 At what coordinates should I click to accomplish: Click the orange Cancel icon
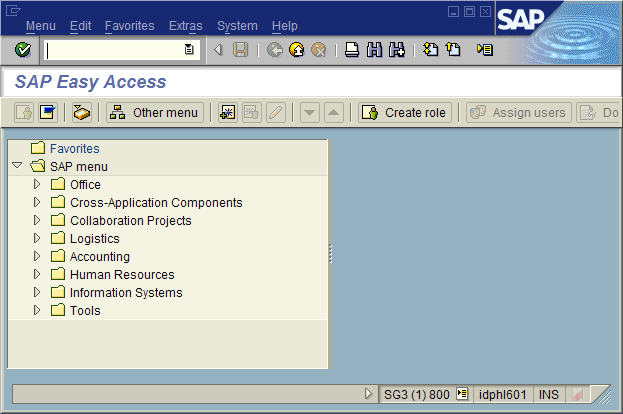[x=319, y=50]
